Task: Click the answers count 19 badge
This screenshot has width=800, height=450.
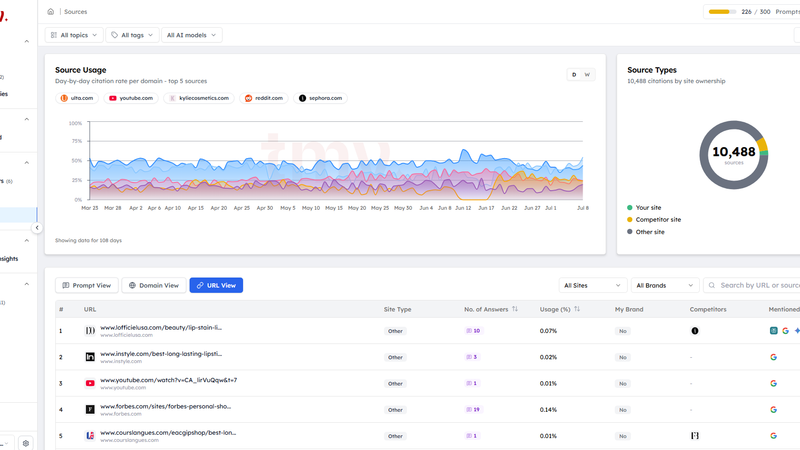Action: 473,410
